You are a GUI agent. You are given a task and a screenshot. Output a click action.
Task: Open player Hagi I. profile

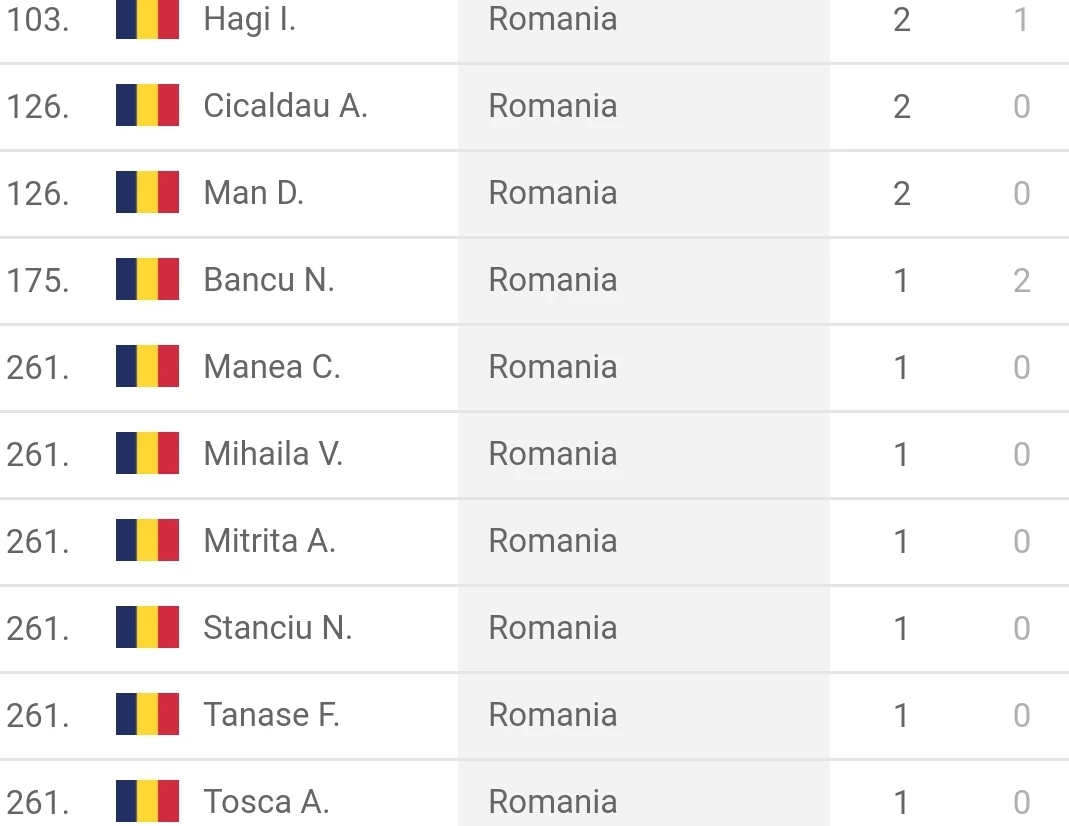(250, 20)
